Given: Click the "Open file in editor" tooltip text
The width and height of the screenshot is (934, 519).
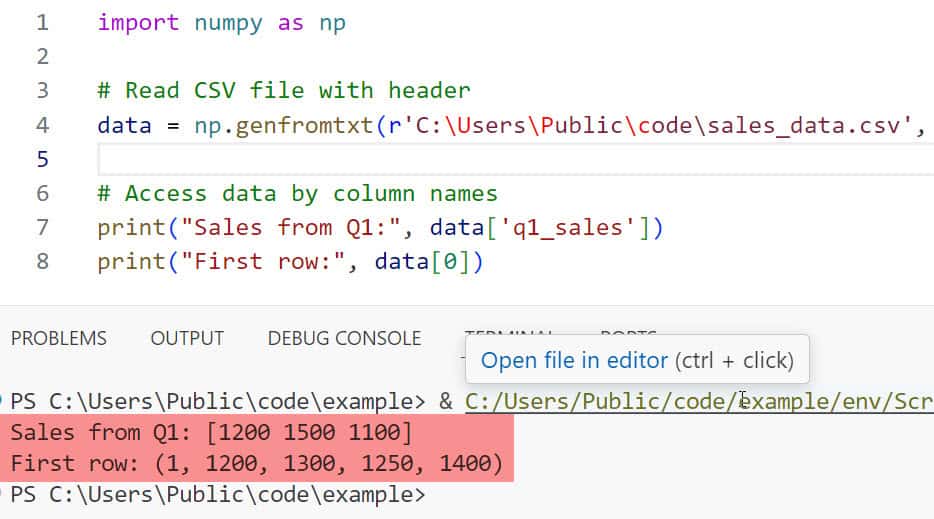Looking at the screenshot, I should pyautogui.click(x=574, y=360).
